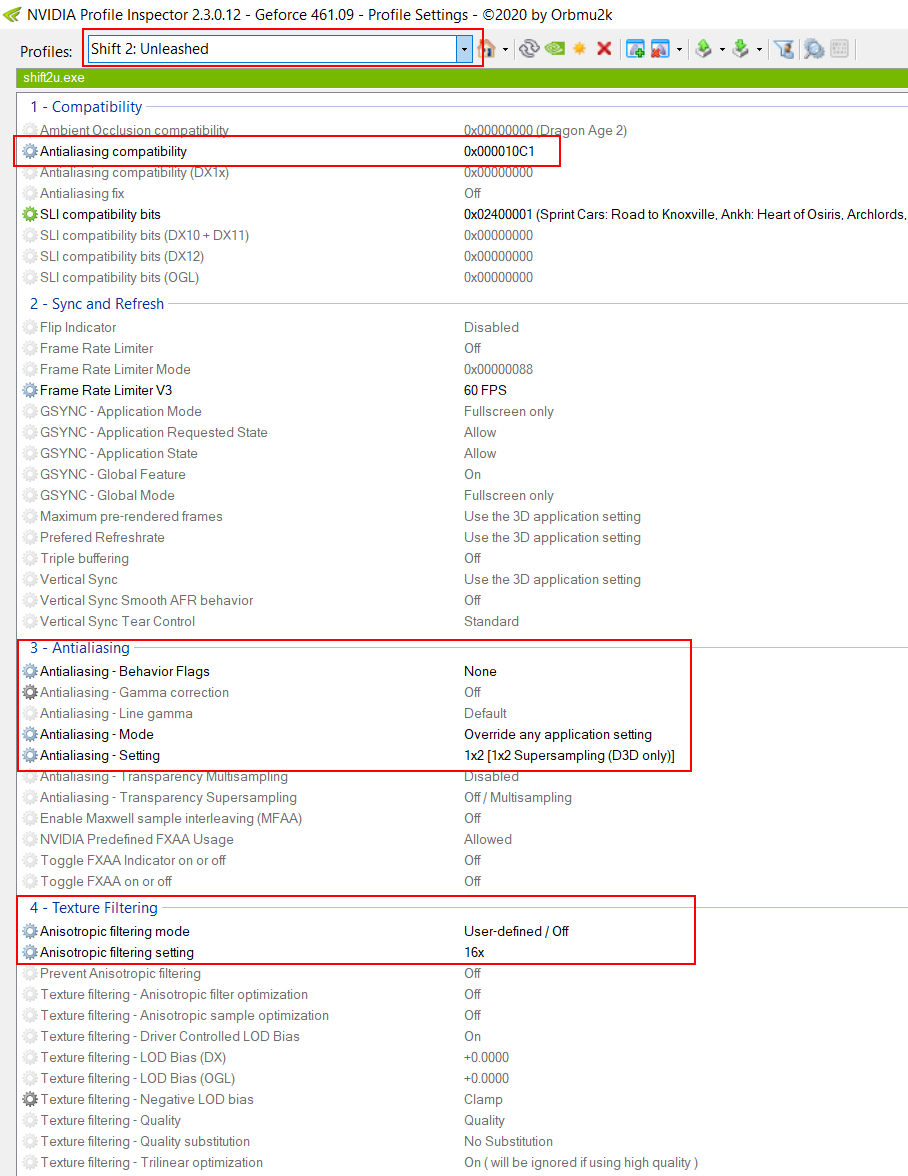Image resolution: width=908 pixels, height=1176 pixels.
Task: Click the red X delete profile icon
Action: tap(604, 49)
